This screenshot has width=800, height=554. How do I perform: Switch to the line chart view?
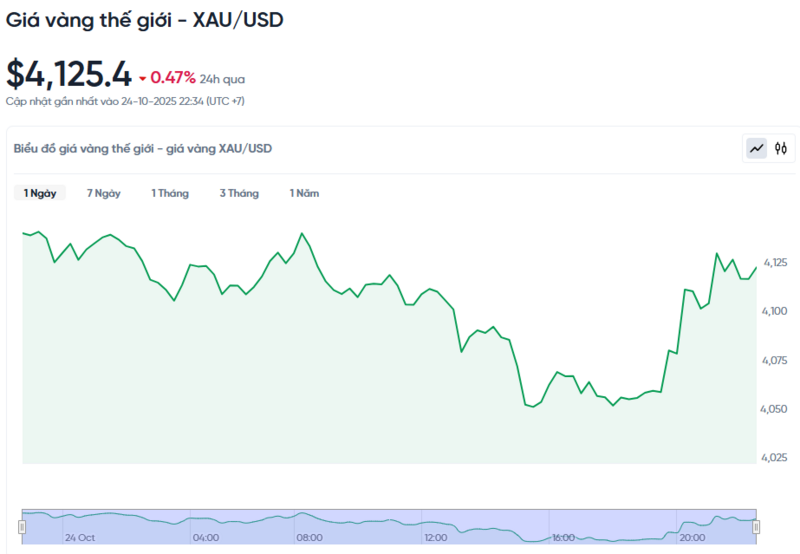(x=757, y=149)
